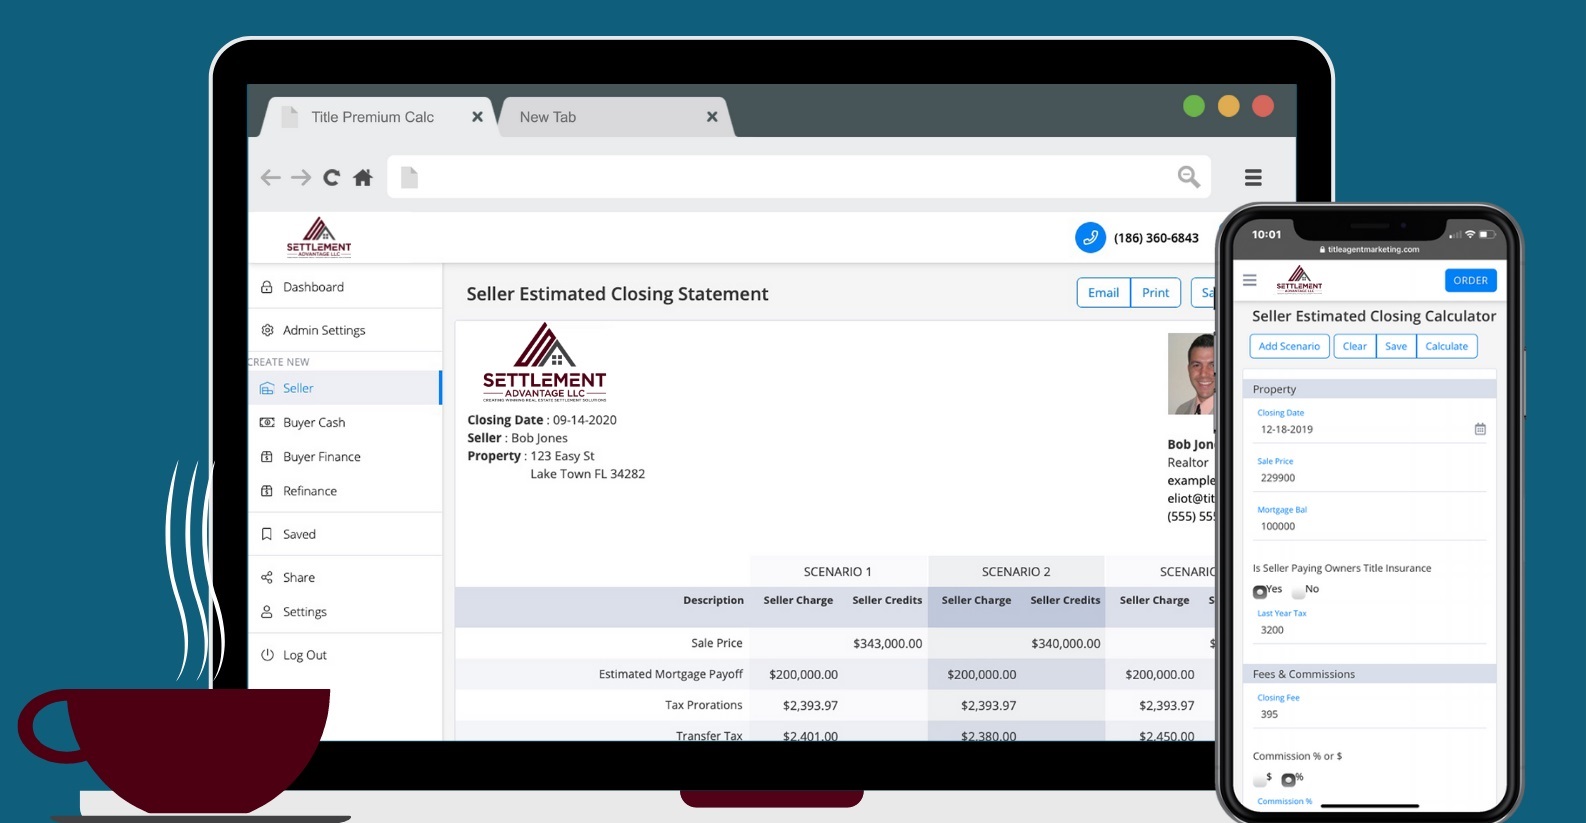Tap the Closing Date field 12-18-2019

coord(1371,430)
